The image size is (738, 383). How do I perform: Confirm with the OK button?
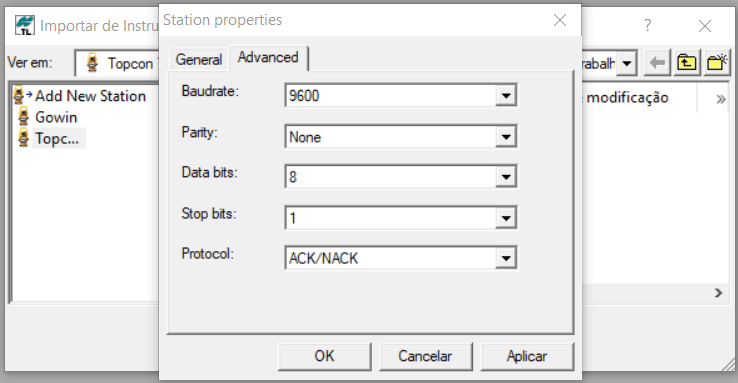point(324,356)
